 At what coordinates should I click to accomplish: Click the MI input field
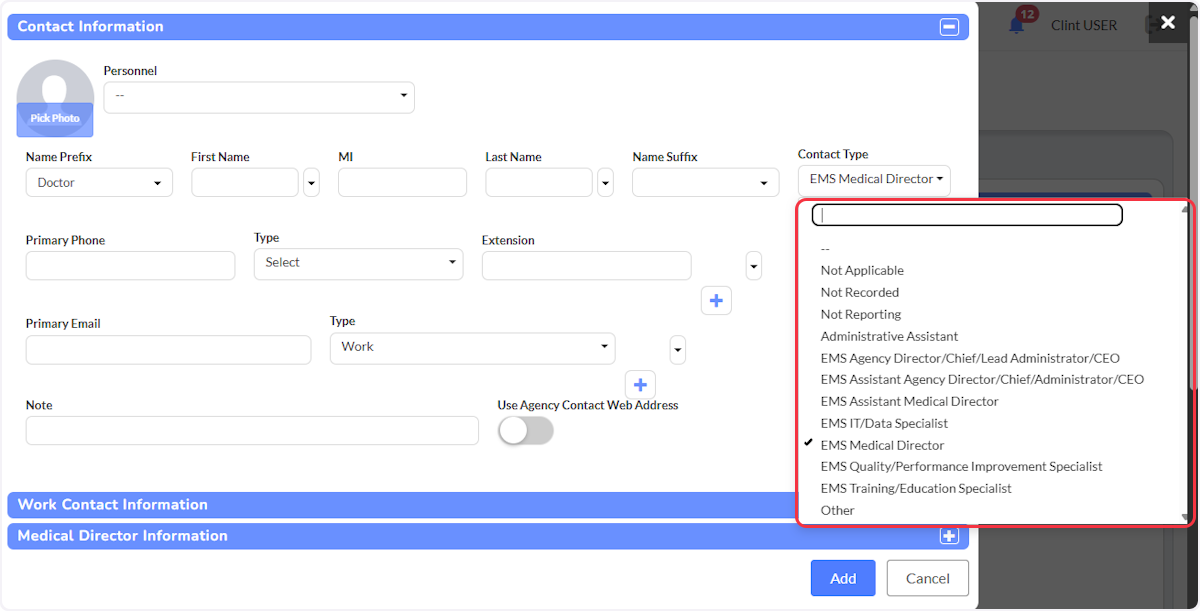(402, 182)
